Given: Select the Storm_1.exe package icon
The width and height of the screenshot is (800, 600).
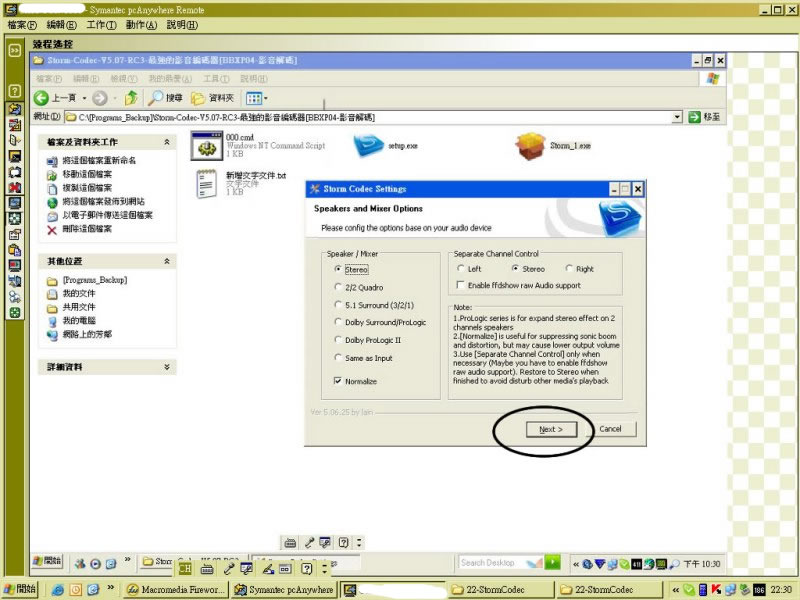Looking at the screenshot, I should [x=531, y=146].
